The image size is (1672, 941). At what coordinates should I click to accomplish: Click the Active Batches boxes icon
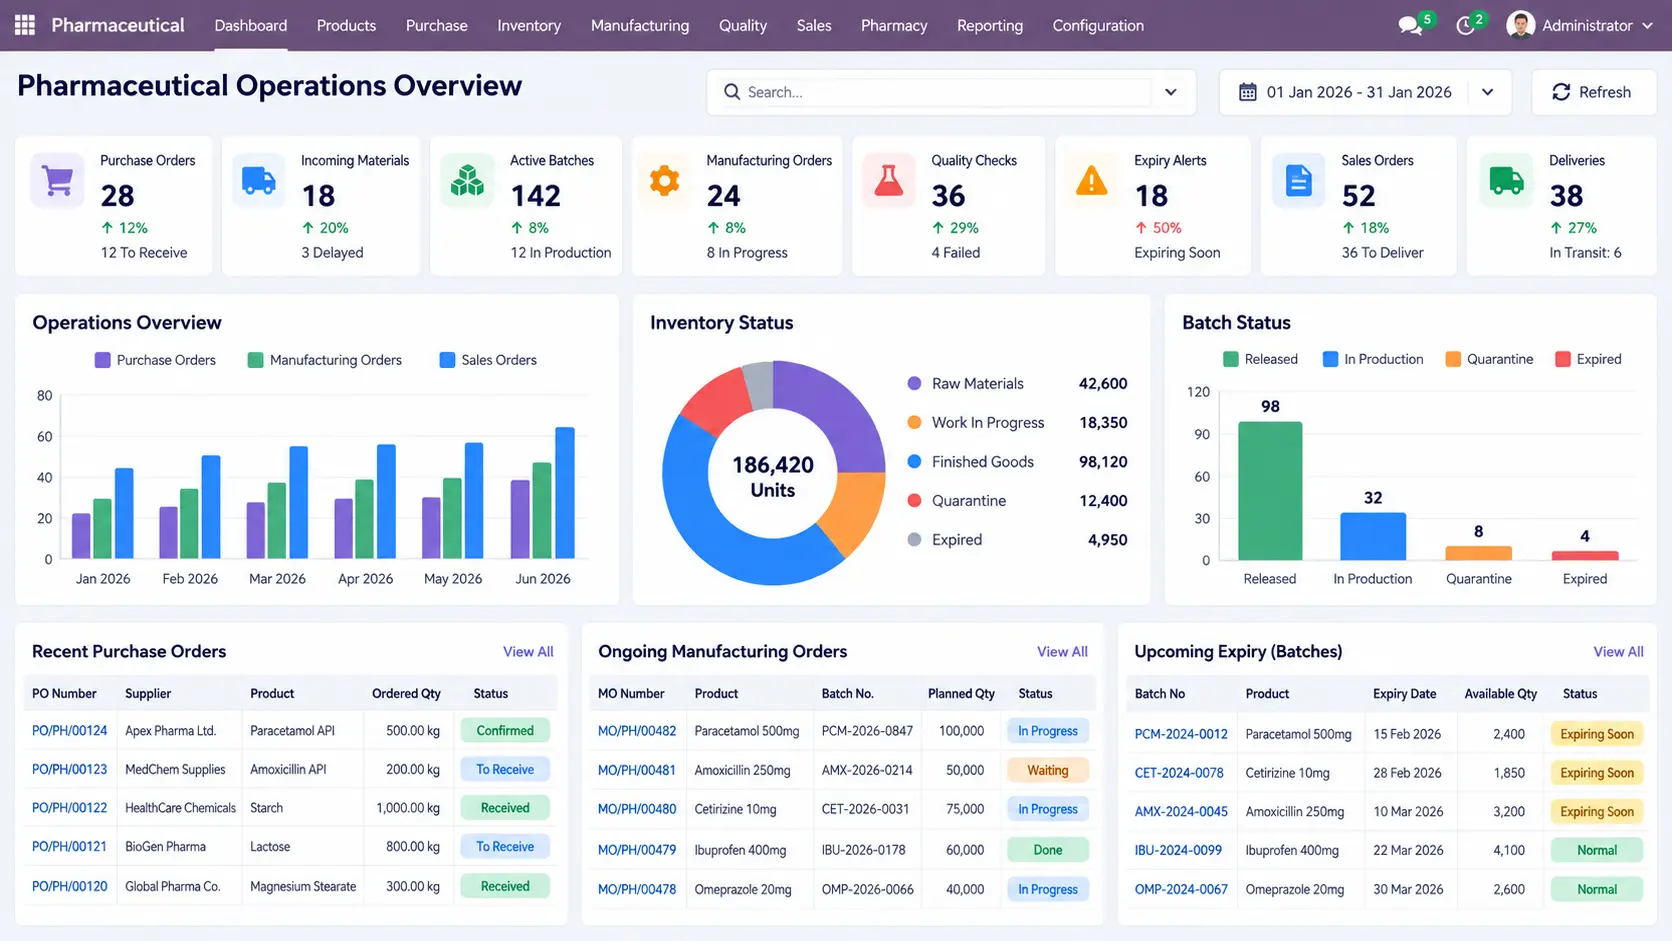coord(467,181)
